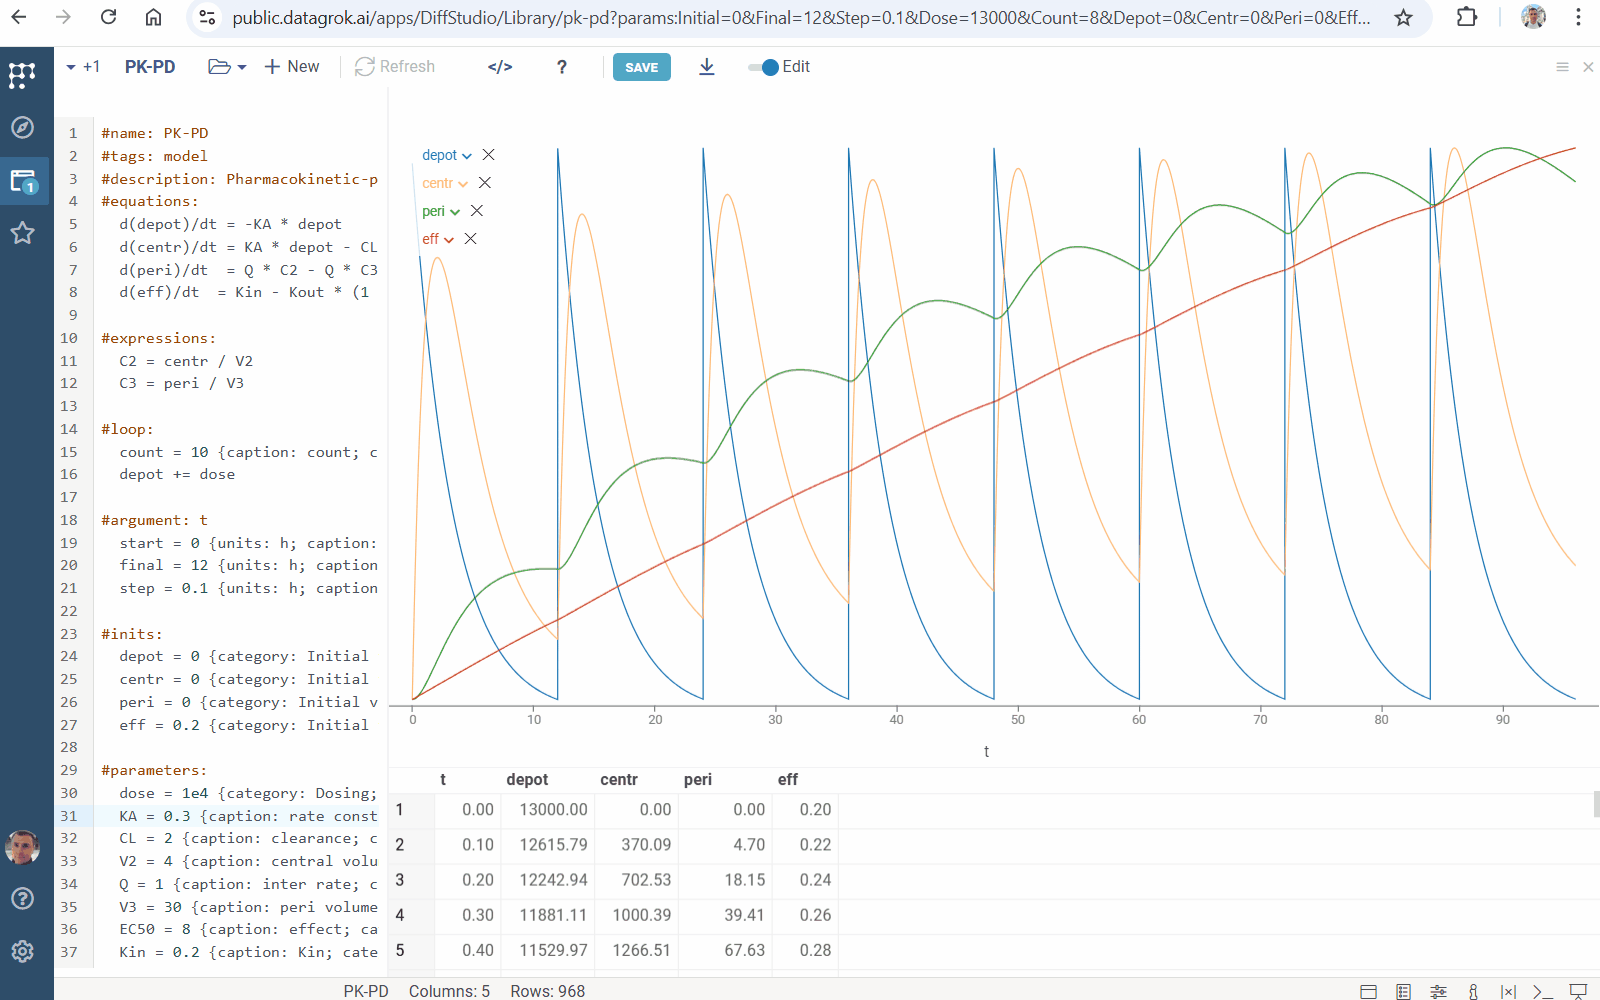
Task: Click the SAVE button
Action: [x=641, y=67]
